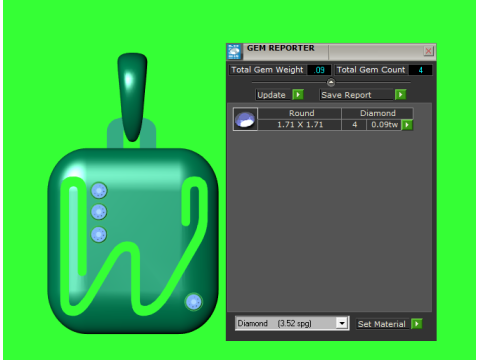Click the quantity cell showing 4 in gem row

(354, 125)
